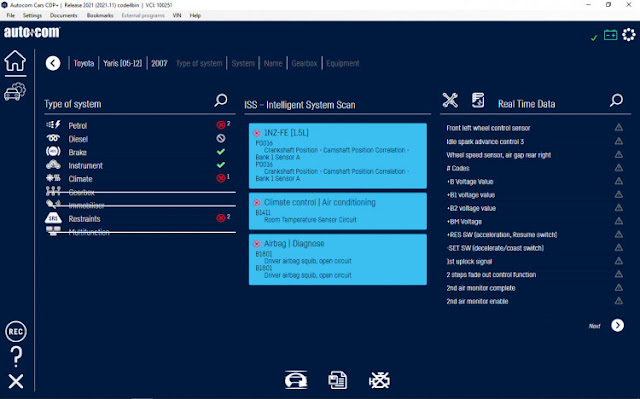Select 2 steps fade out control function
Viewport: 640px width, 399px height.
pos(491,275)
